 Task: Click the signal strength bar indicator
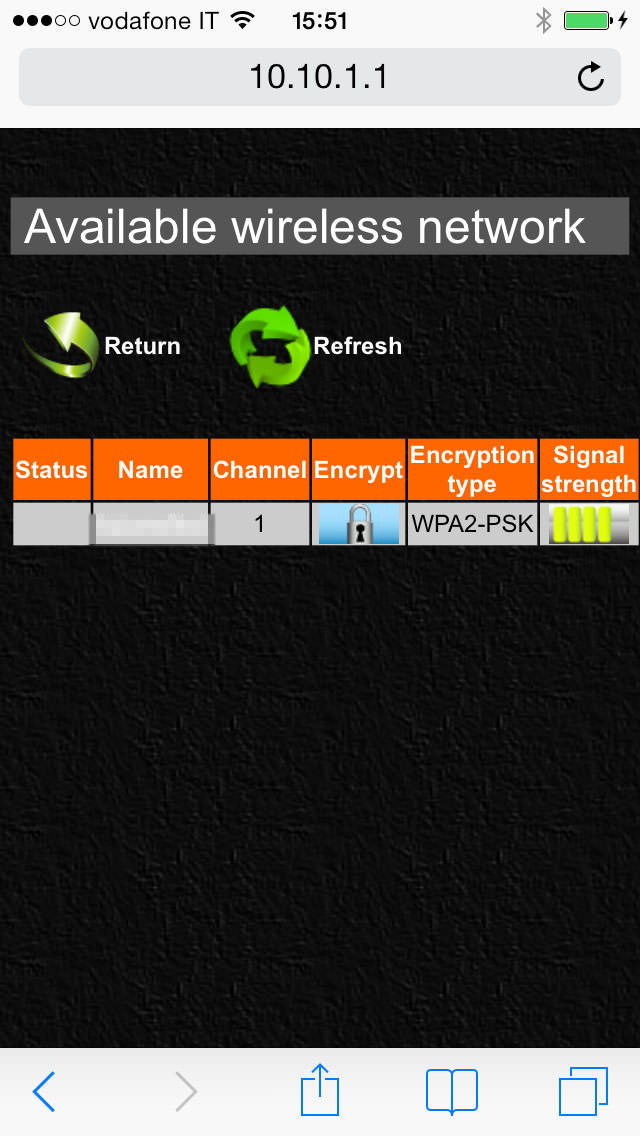(x=589, y=525)
